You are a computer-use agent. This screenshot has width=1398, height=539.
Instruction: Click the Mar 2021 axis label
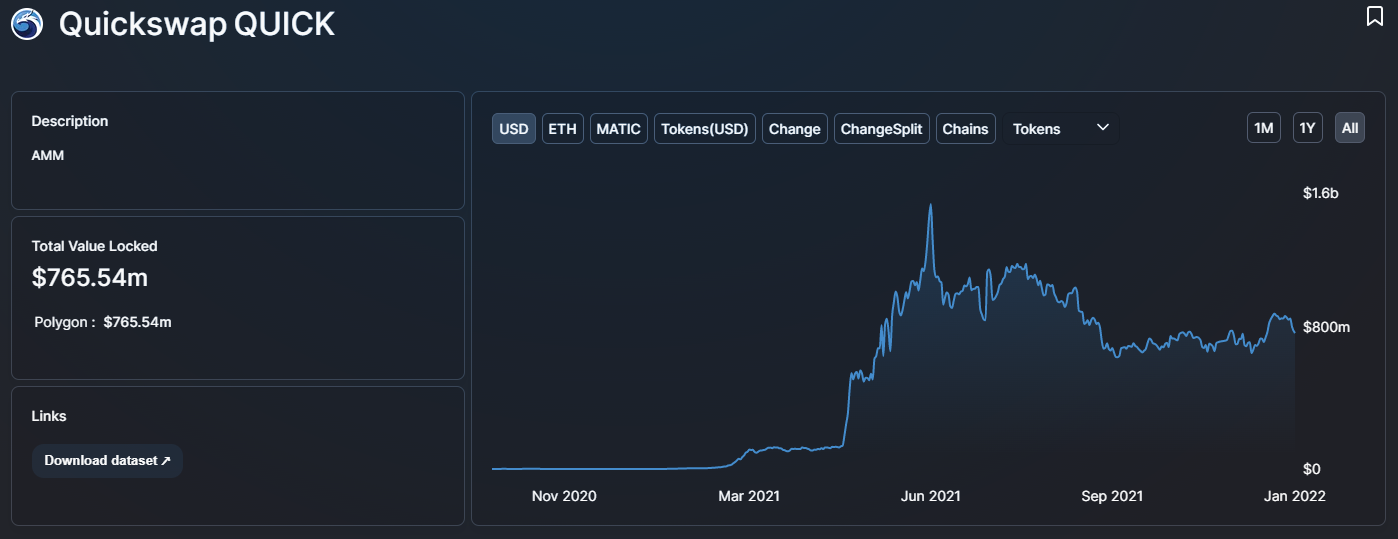(749, 496)
